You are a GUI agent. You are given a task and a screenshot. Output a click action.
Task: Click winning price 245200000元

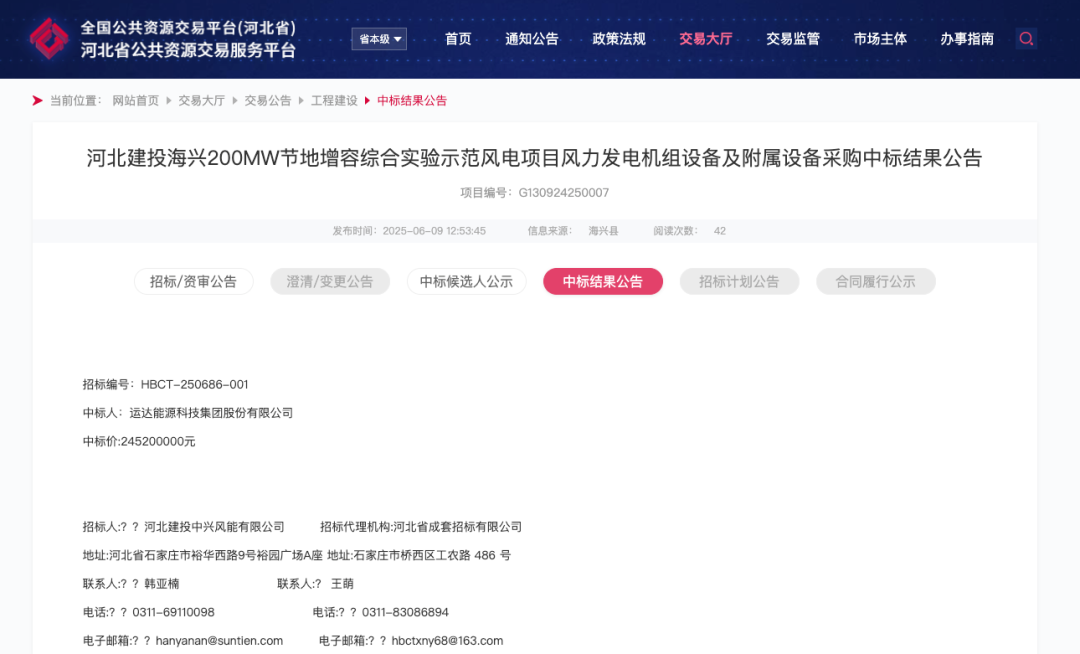click(158, 442)
